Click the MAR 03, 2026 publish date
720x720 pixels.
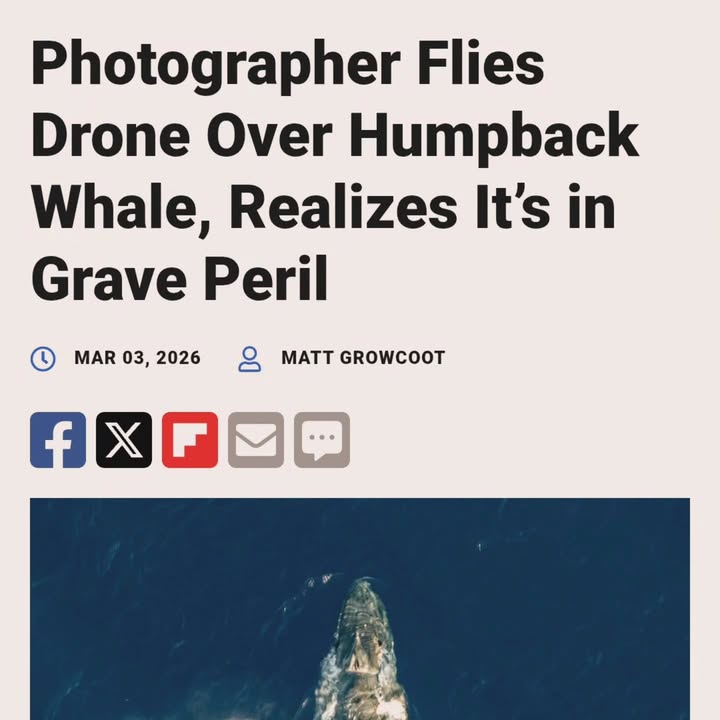137,358
